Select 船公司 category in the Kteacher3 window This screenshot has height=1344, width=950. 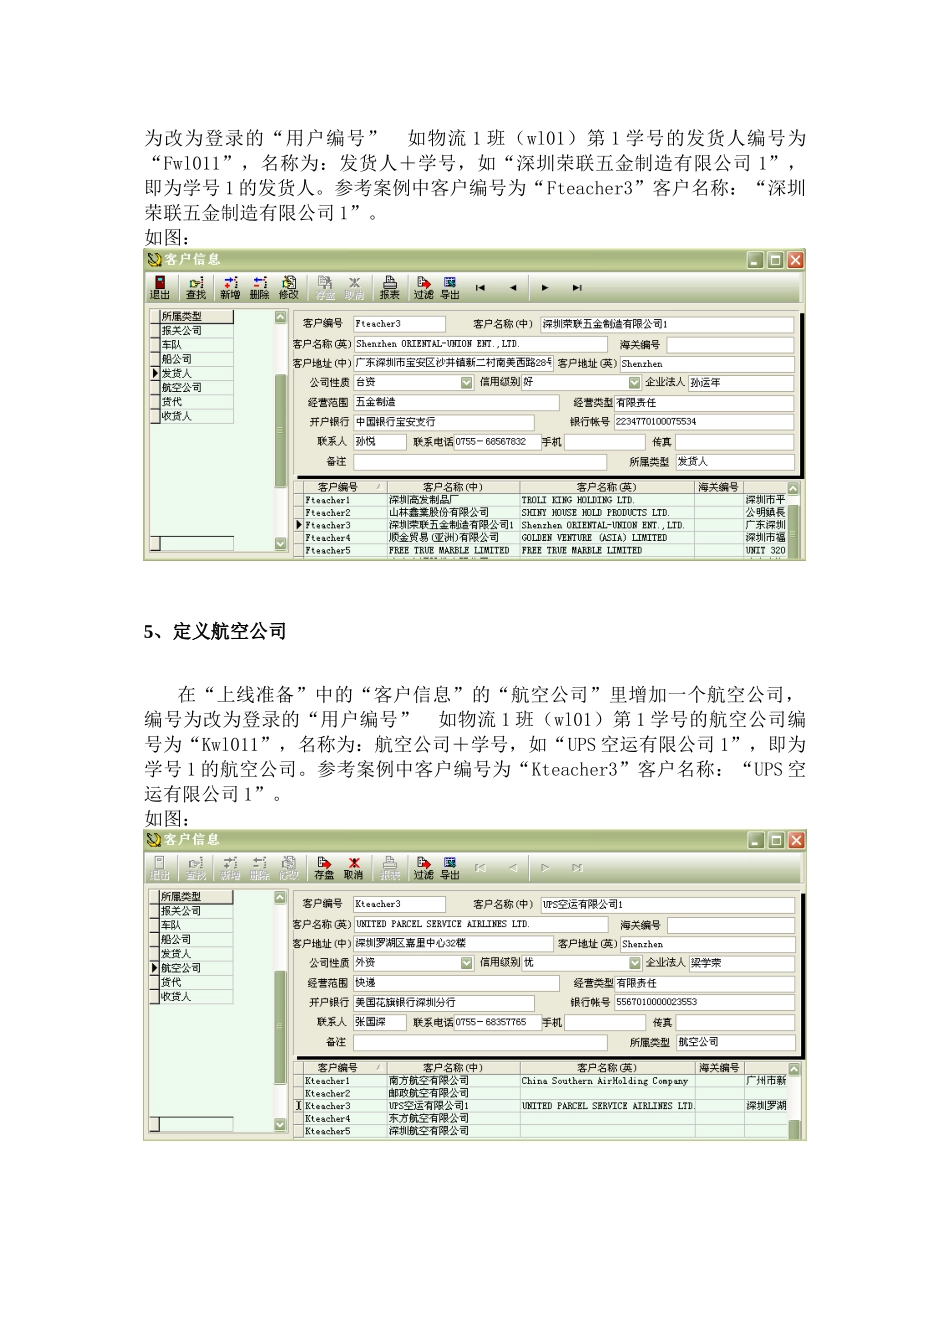coord(196,939)
